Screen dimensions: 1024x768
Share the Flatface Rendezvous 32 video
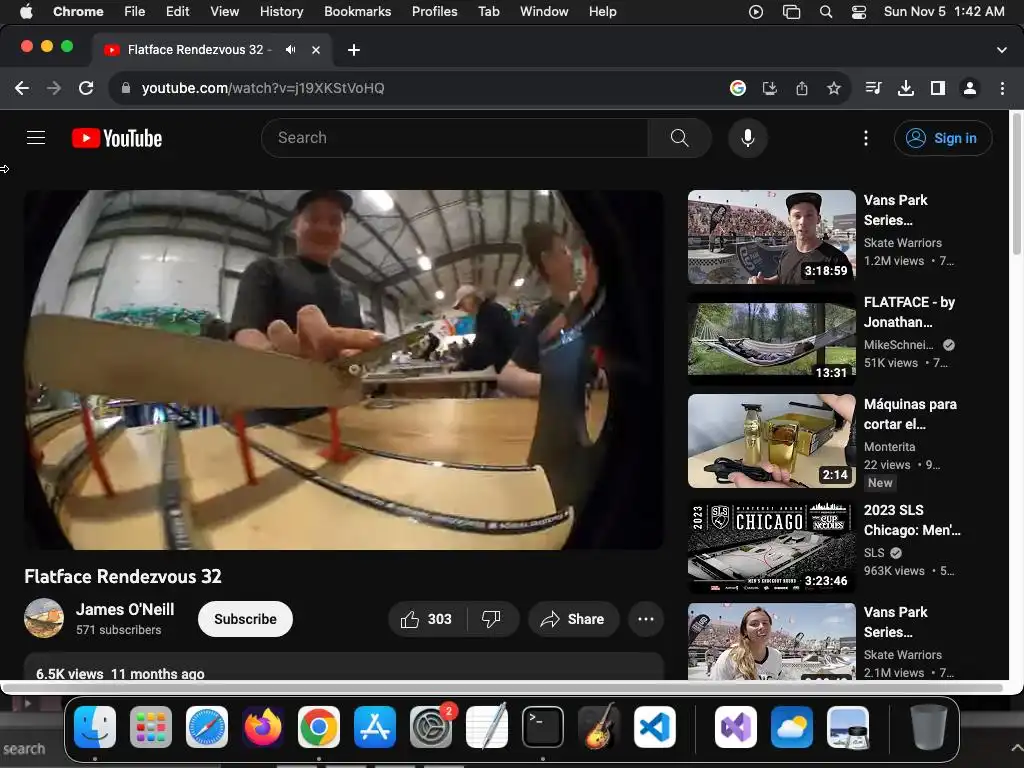coord(573,619)
